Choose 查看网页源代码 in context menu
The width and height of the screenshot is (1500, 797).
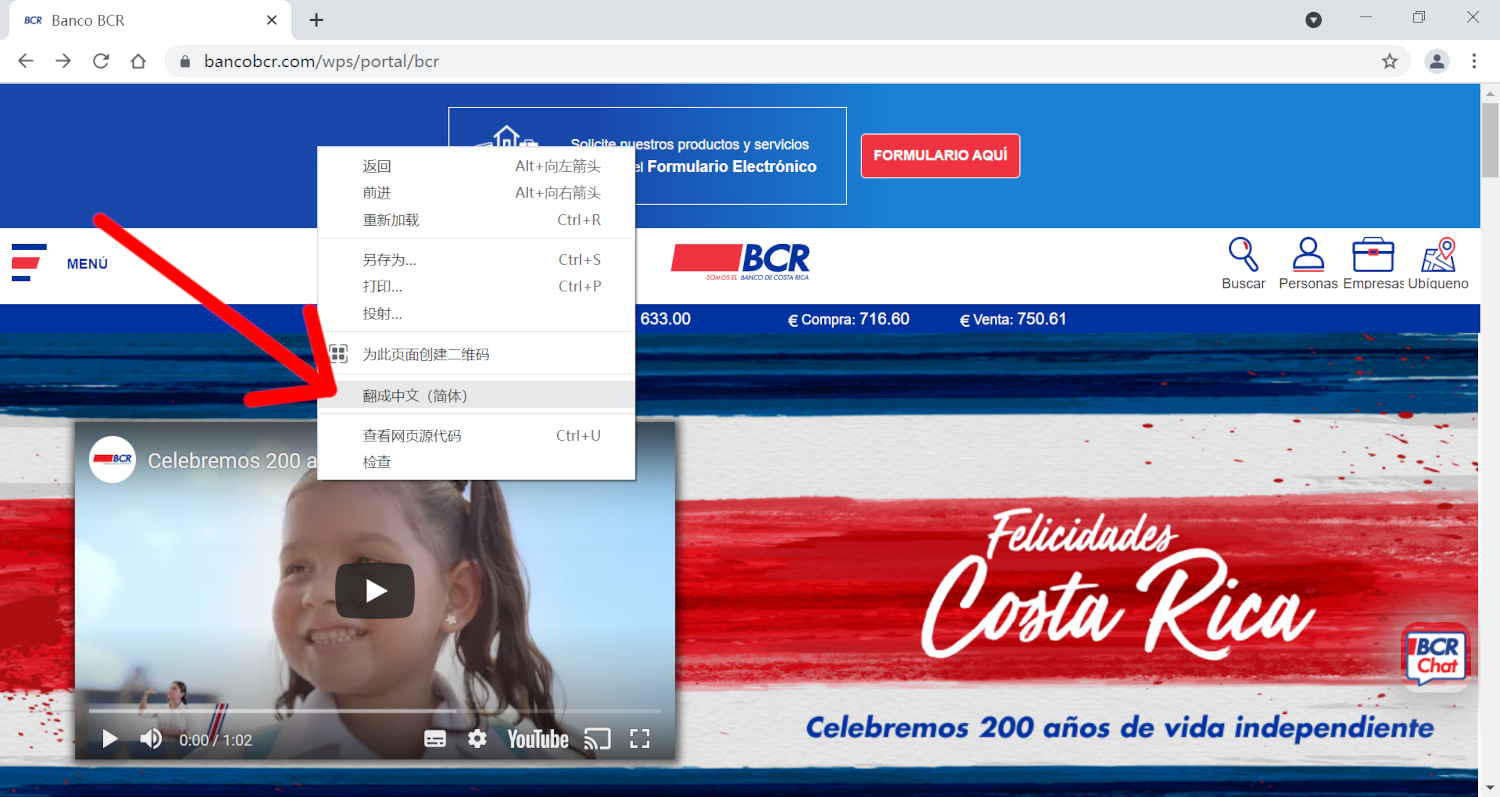[x=412, y=436]
